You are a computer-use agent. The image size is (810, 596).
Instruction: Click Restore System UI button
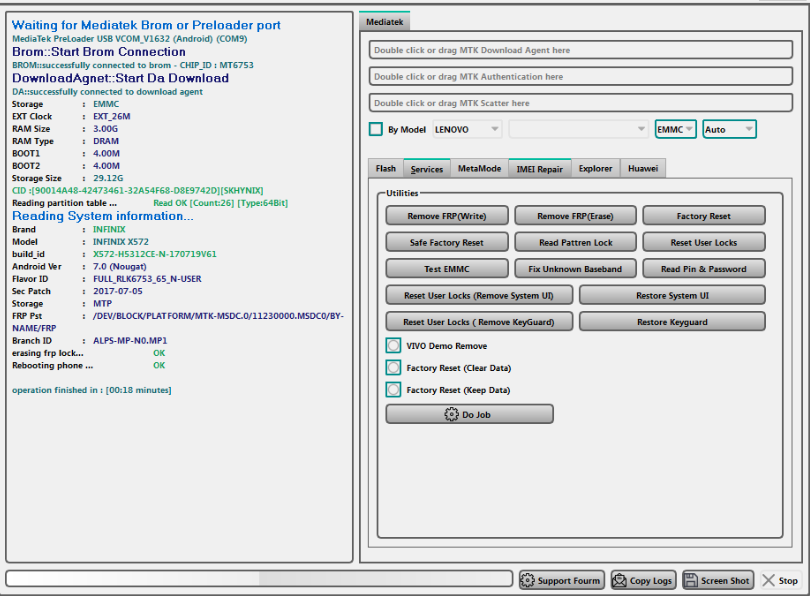(x=672, y=295)
